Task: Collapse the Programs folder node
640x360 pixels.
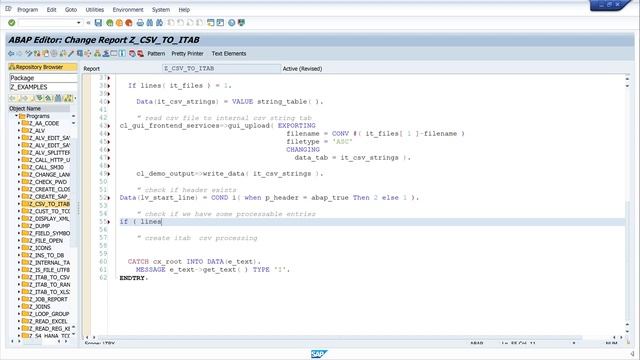Action: tap(16, 116)
